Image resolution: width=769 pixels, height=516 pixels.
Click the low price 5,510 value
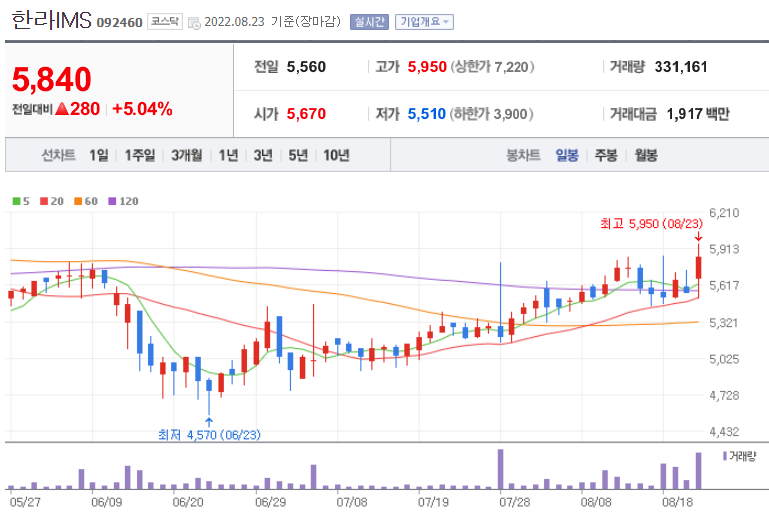427,114
